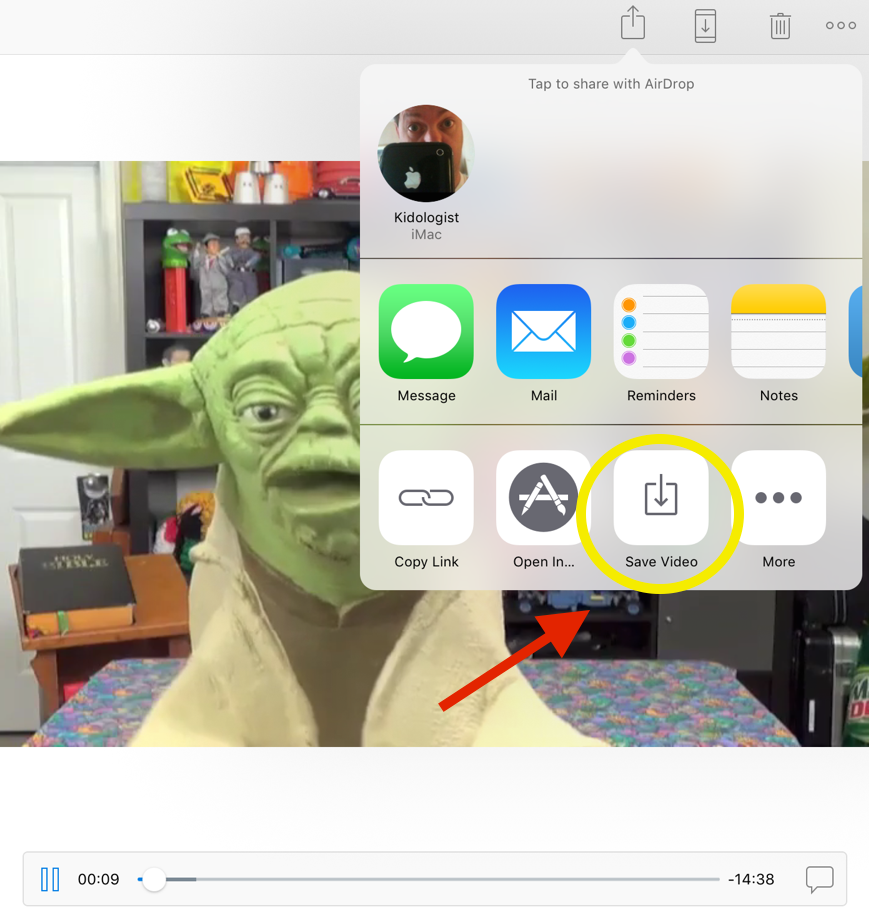Pause the video playback
The image size is (869, 924).
[50, 879]
